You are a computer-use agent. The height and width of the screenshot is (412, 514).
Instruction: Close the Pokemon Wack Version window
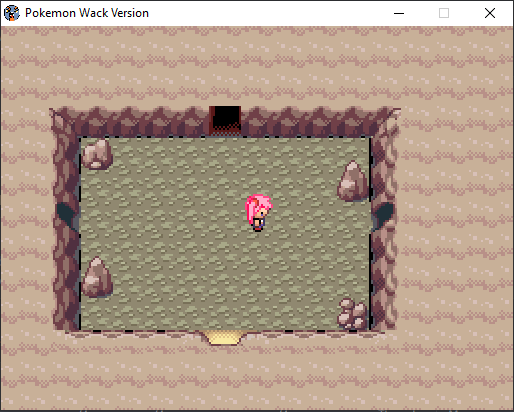point(490,13)
